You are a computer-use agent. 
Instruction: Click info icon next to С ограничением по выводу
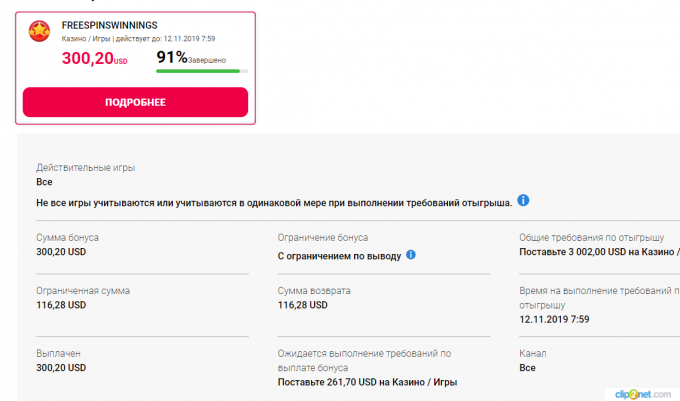(x=411, y=255)
